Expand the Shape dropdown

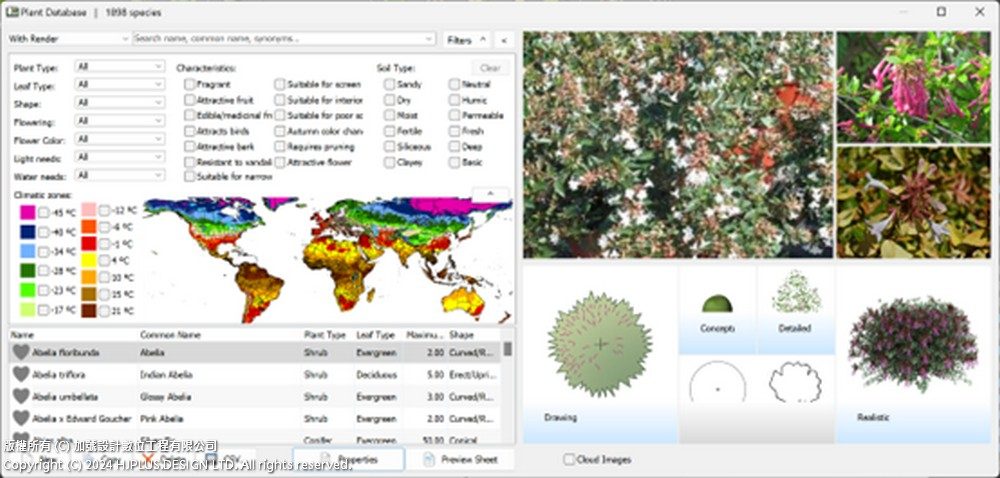pyautogui.click(x=120, y=103)
